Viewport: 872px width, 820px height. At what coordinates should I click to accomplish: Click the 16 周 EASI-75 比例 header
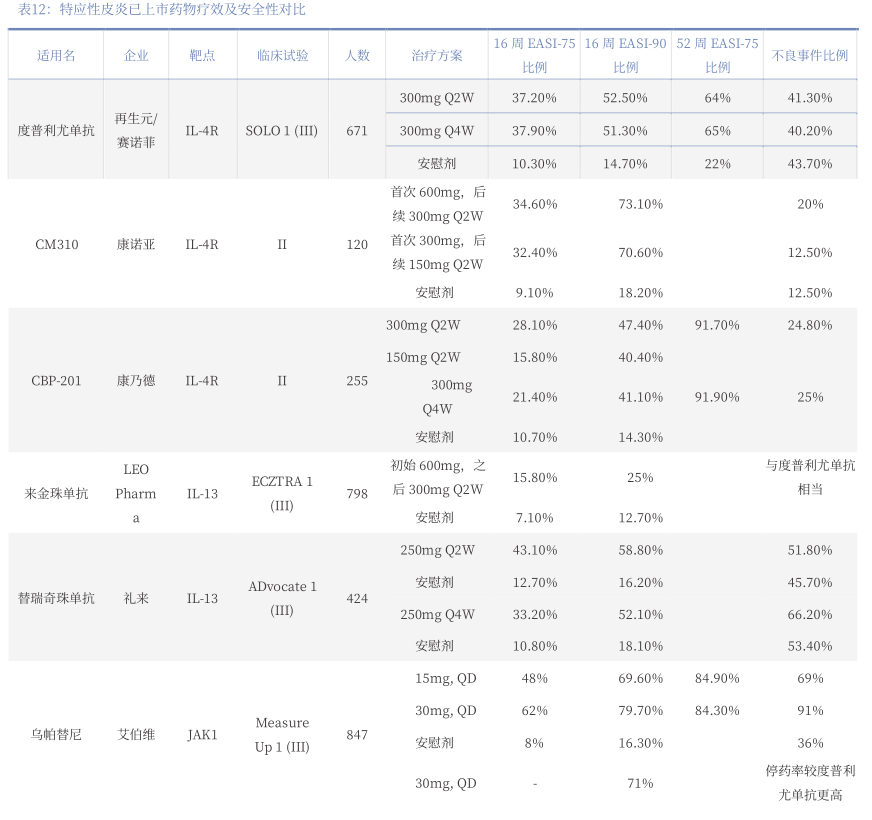coord(534,56)
